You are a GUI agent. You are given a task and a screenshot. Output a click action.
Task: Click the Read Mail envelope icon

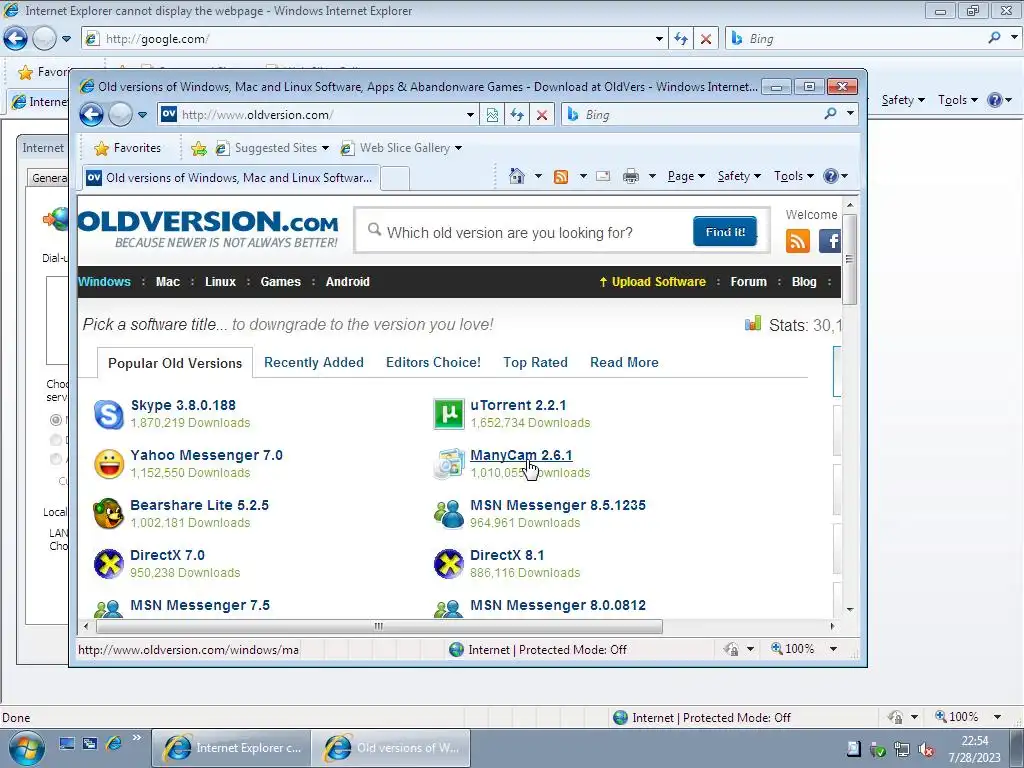click(603, 176)
